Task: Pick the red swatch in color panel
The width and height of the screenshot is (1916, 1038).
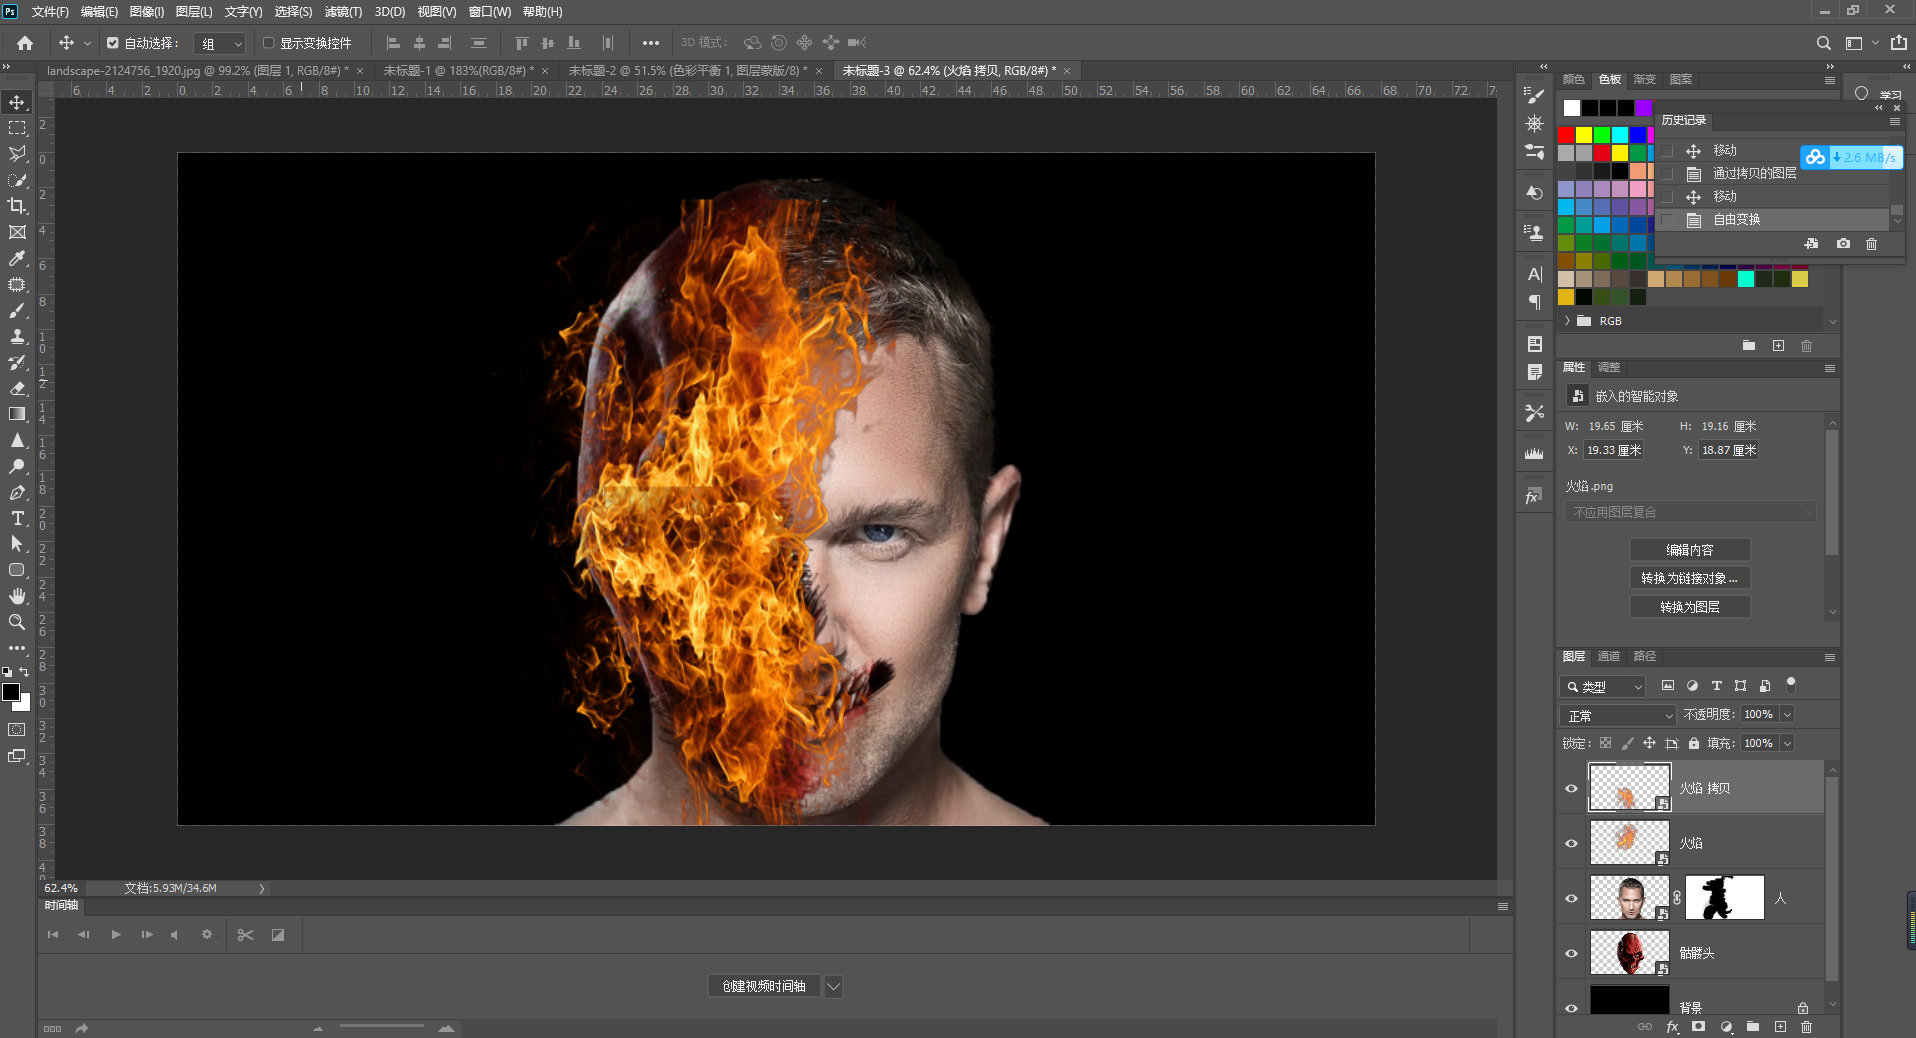Action: tap(1566, 135)
